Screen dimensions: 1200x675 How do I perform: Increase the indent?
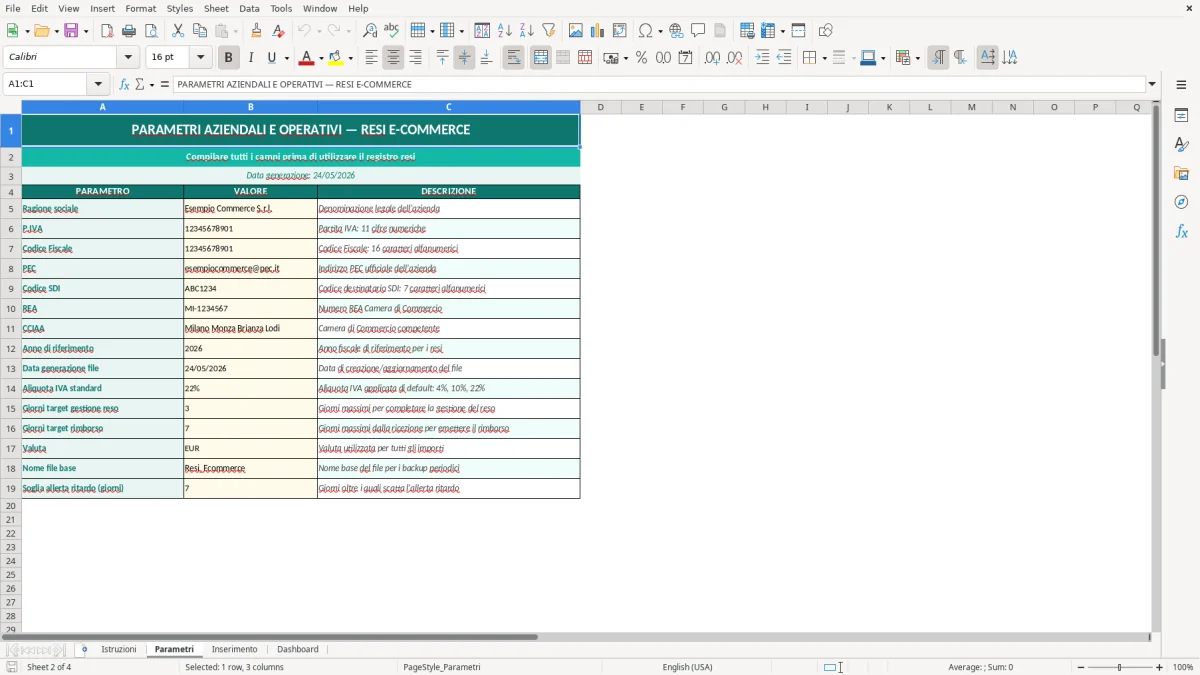(x=762, y=58)
